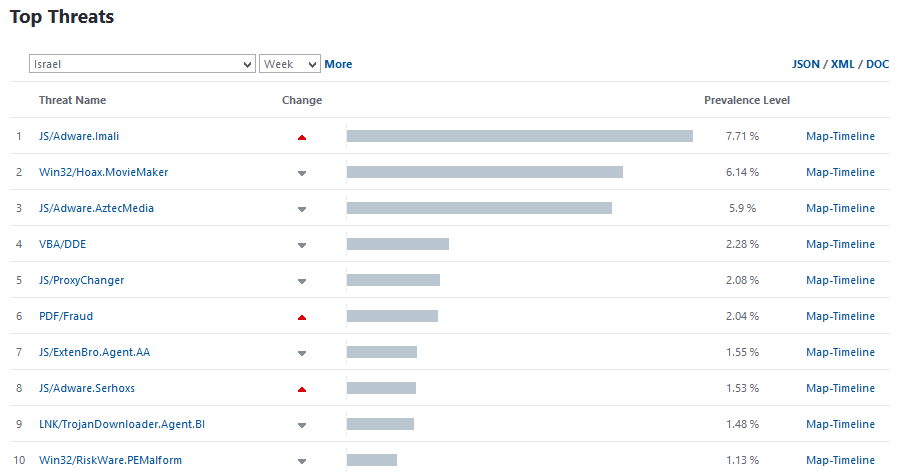Open the Israel country dropdown

142,64
